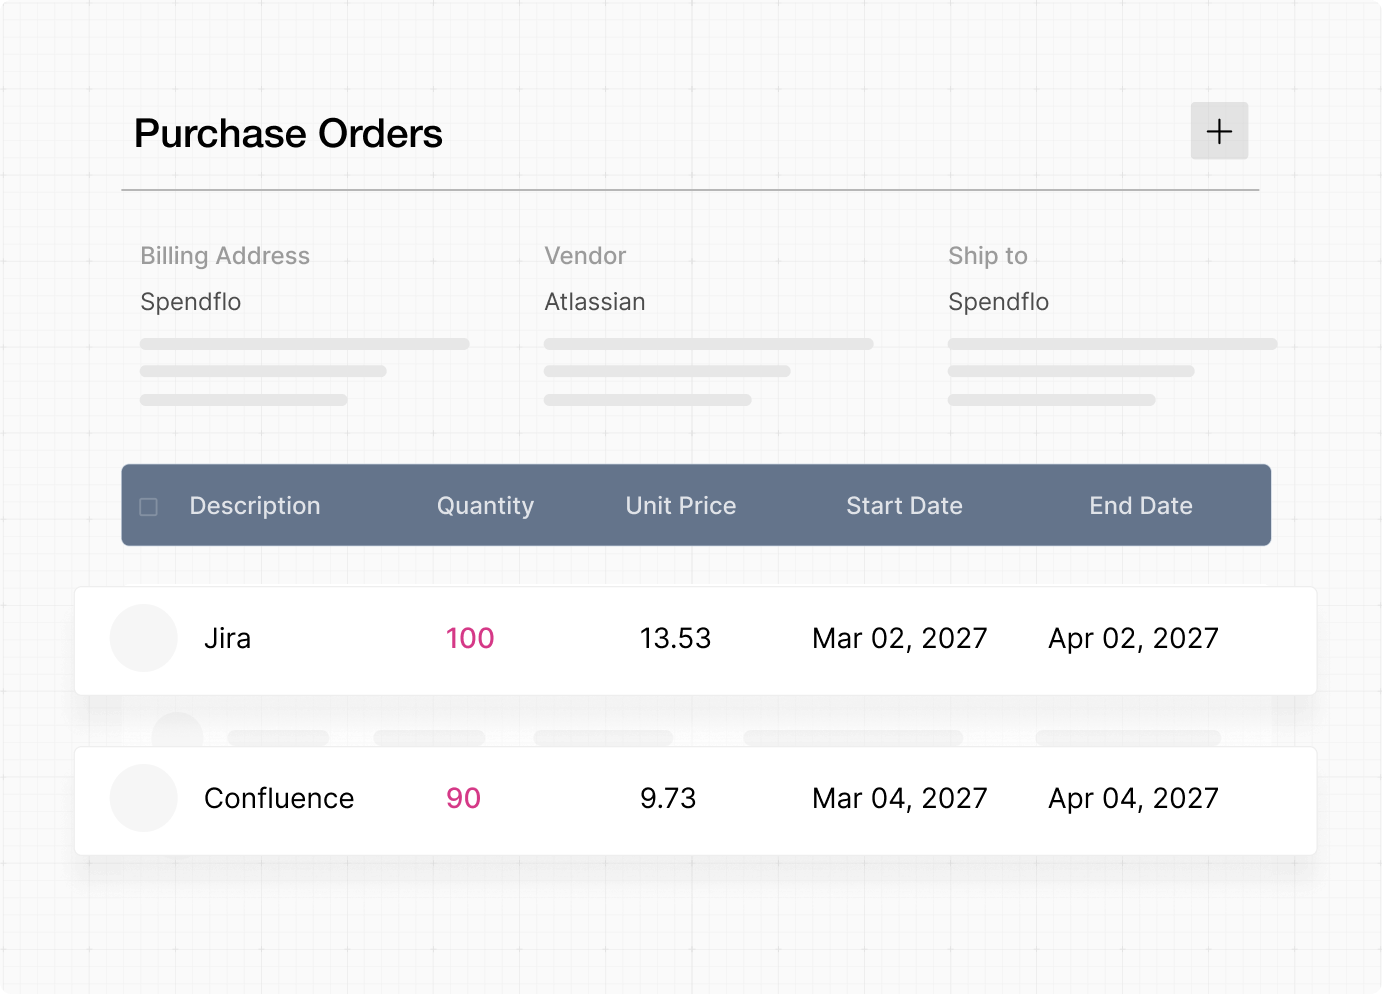The height and width of the screenshot is (994, 1382).
Task: Click the Jira row avatar circle
Action: pyautogui.click(x=144, y=638)
